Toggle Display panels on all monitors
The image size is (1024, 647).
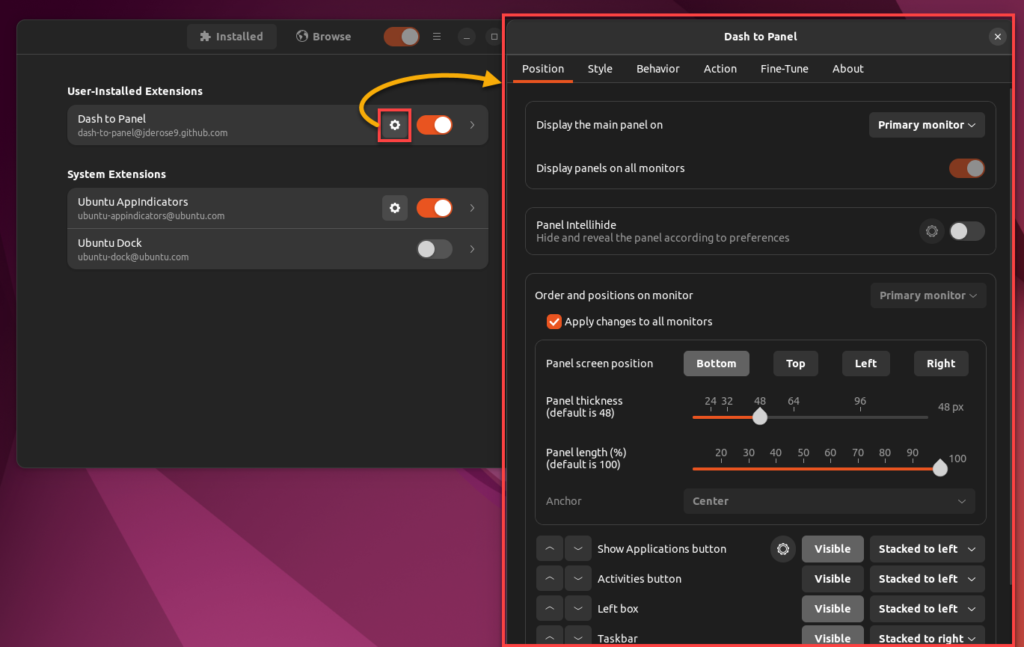click(966, 170)
